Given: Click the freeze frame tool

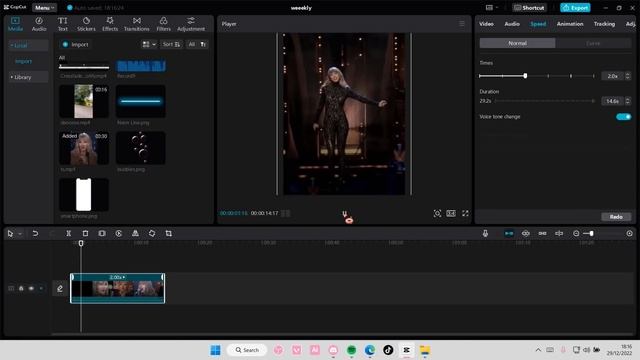Looking at the screenshot, I should click(102, 233).
